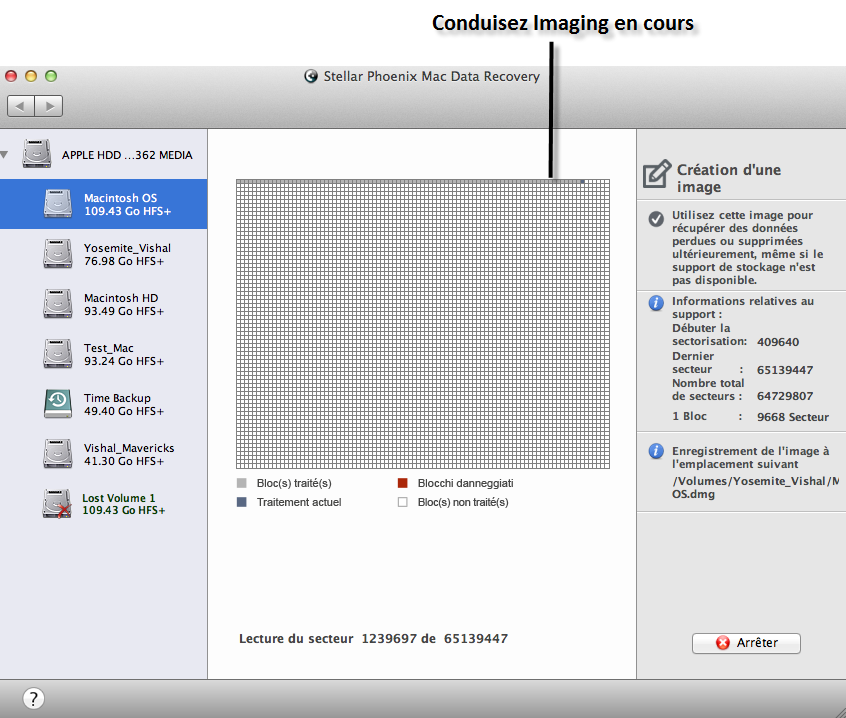Click the red close window button
The height and width of the screenshot is (718, 846).
(x=11, y=76)
